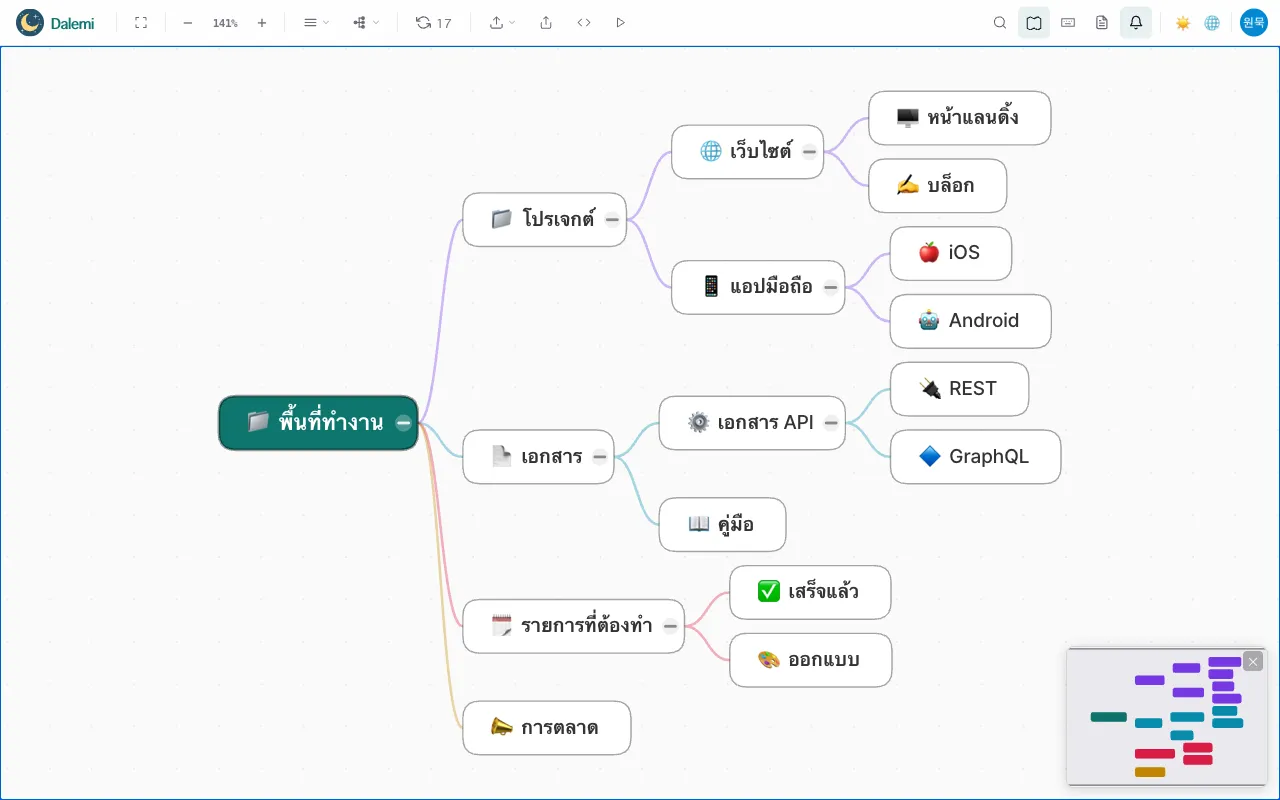The width and height of the screenshot is (1280, 800).
Task: Open the language globe icon
Action: click(1212, 22)
